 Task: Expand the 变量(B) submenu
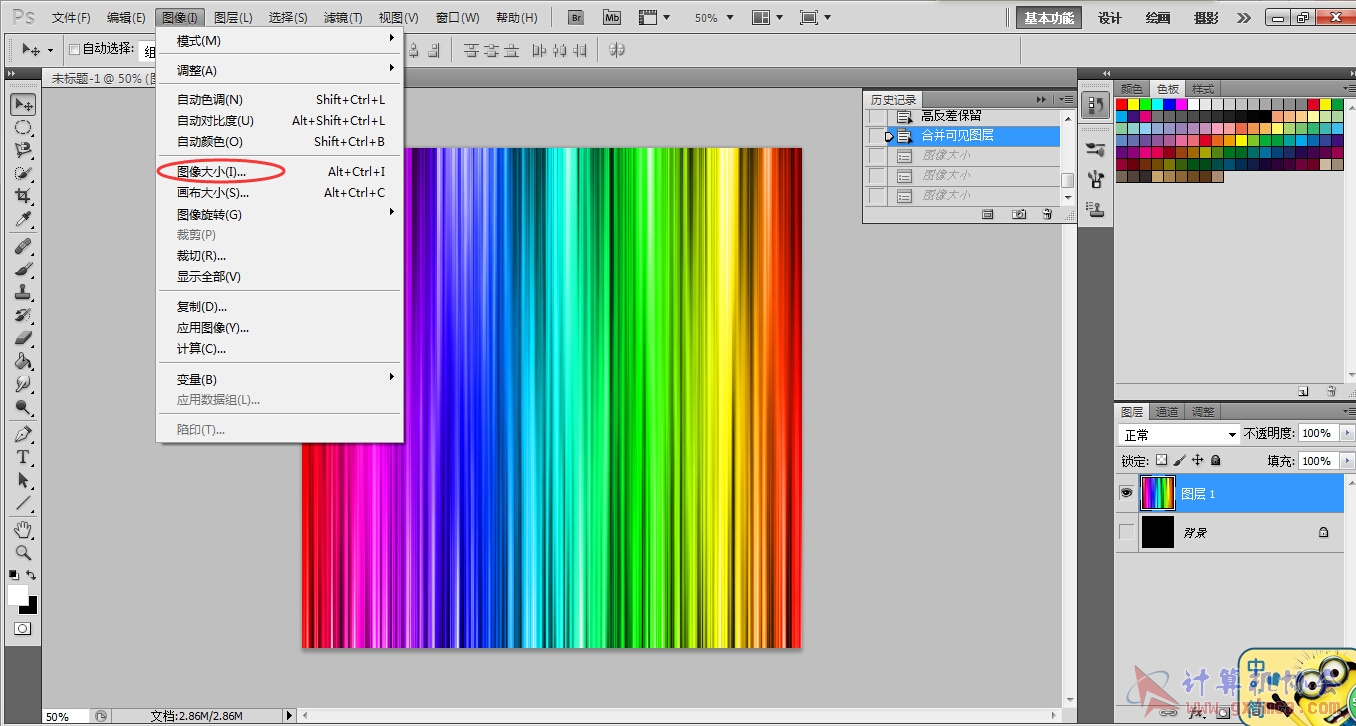(x=280, y=379)
